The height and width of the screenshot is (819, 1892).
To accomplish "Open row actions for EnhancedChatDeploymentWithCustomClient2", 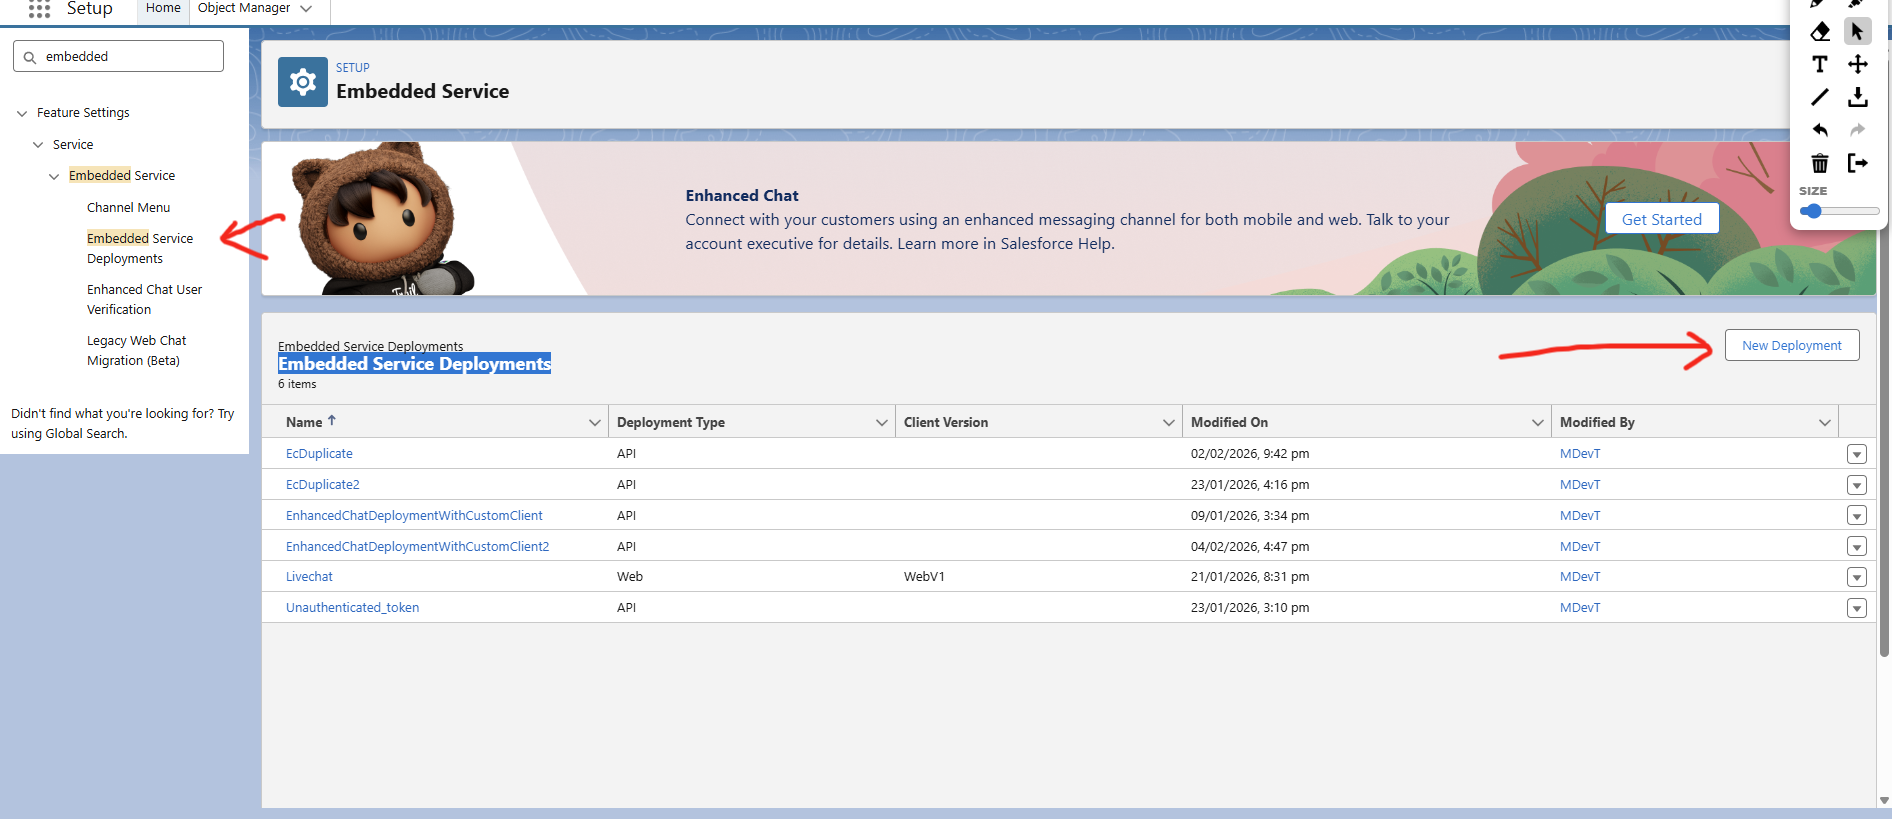I will tap(1857, 547).
